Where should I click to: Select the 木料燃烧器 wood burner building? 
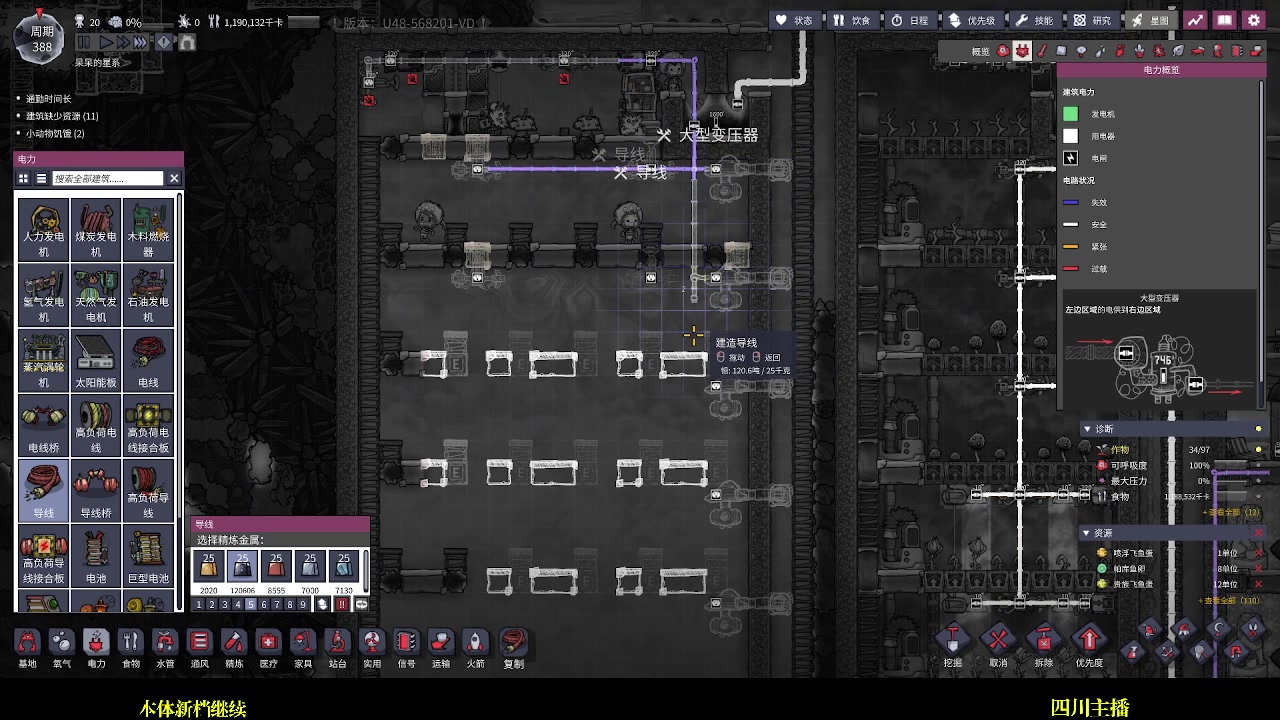[148, 229]
